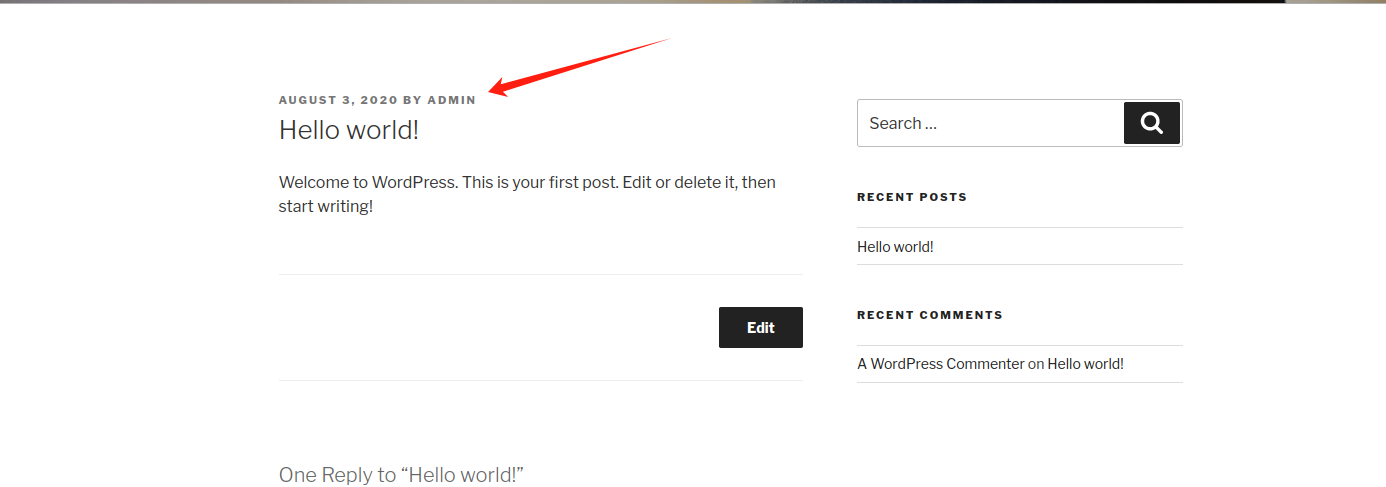
Task: Click the RECENT COMMENTS widget heading
Action: pyautogui.click(x=929, y=315)
